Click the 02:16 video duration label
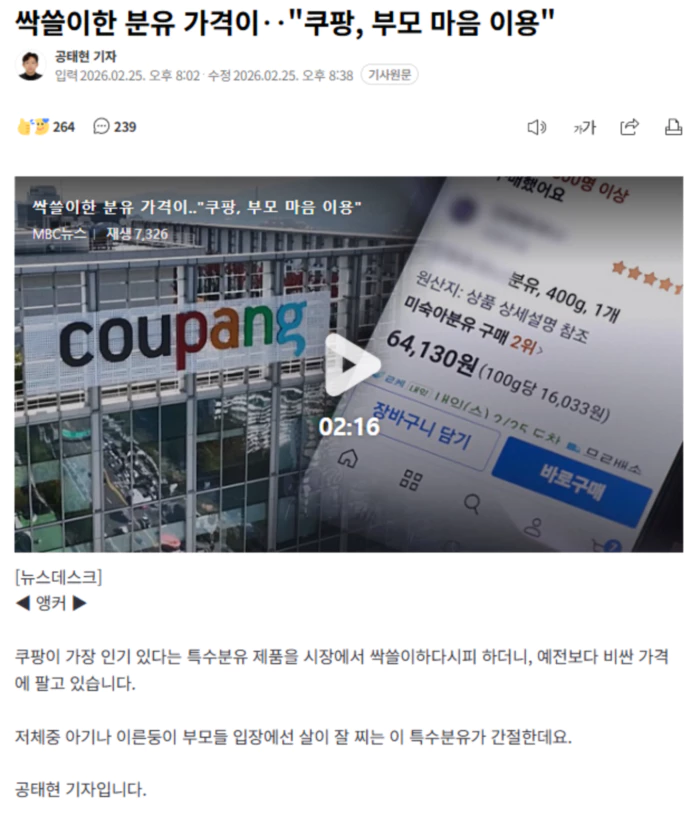Image resolution: width=700 pixels, height=816 pixels. coord(349,427)
